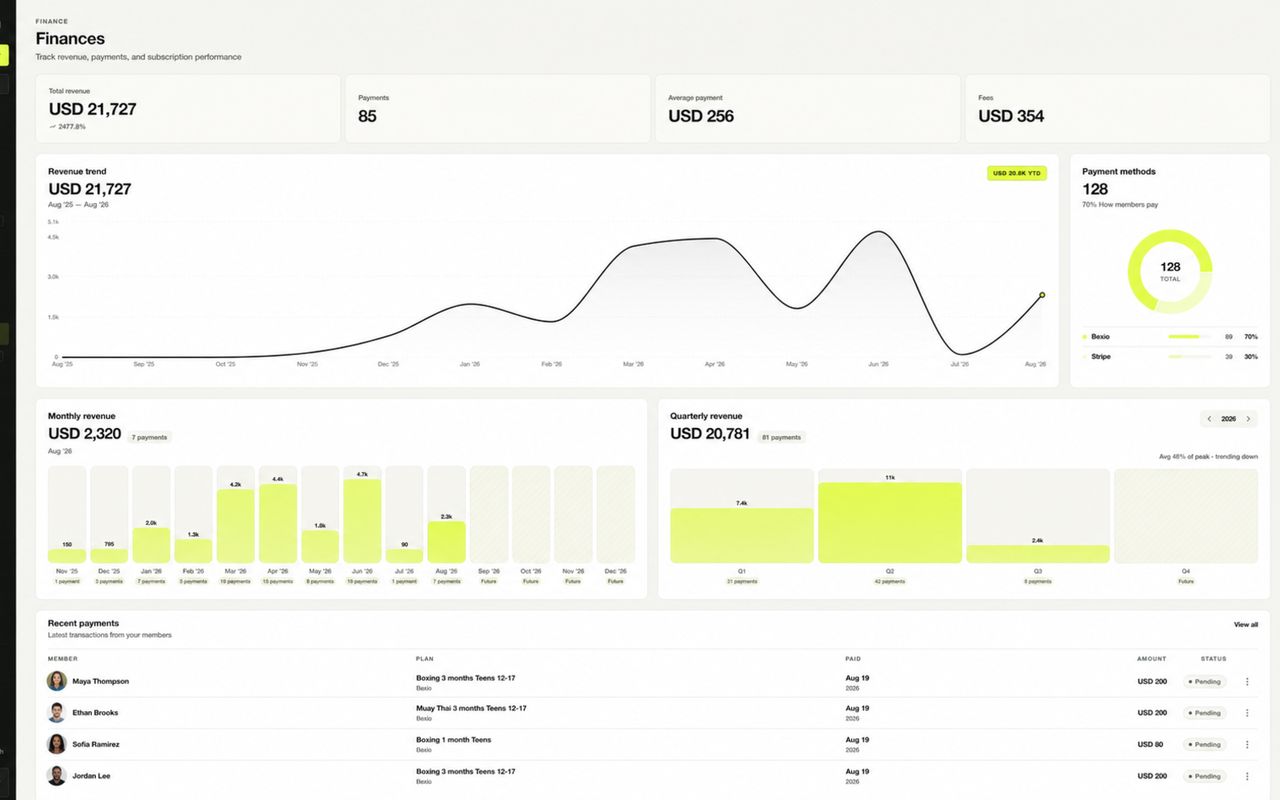Click the Average payment USD 256 card

[808, 108]
